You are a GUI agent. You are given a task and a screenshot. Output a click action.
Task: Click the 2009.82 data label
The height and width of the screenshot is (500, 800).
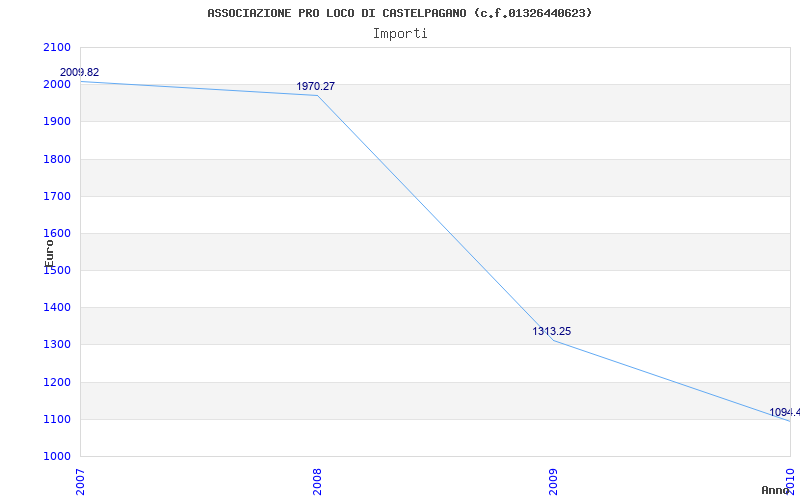[80, 72]
